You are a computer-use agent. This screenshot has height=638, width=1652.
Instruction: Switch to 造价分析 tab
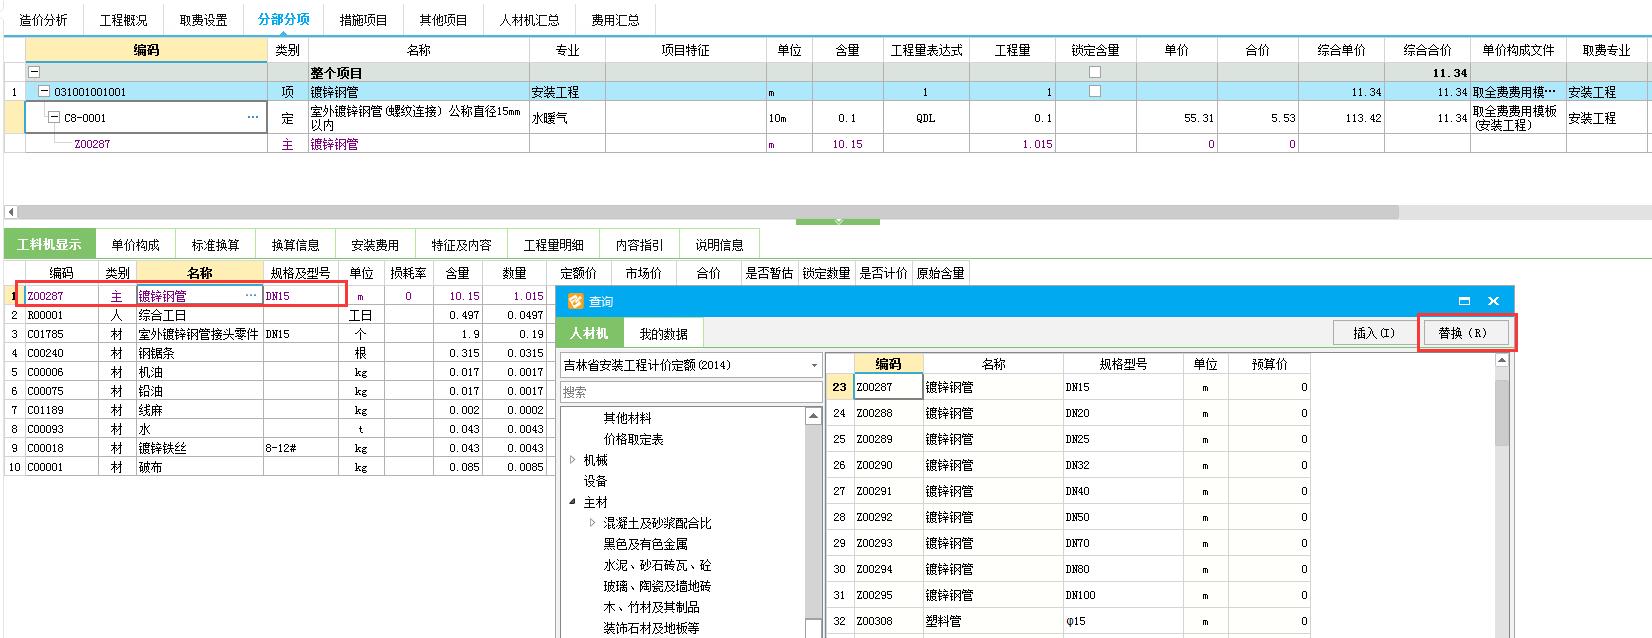(44, 20)
